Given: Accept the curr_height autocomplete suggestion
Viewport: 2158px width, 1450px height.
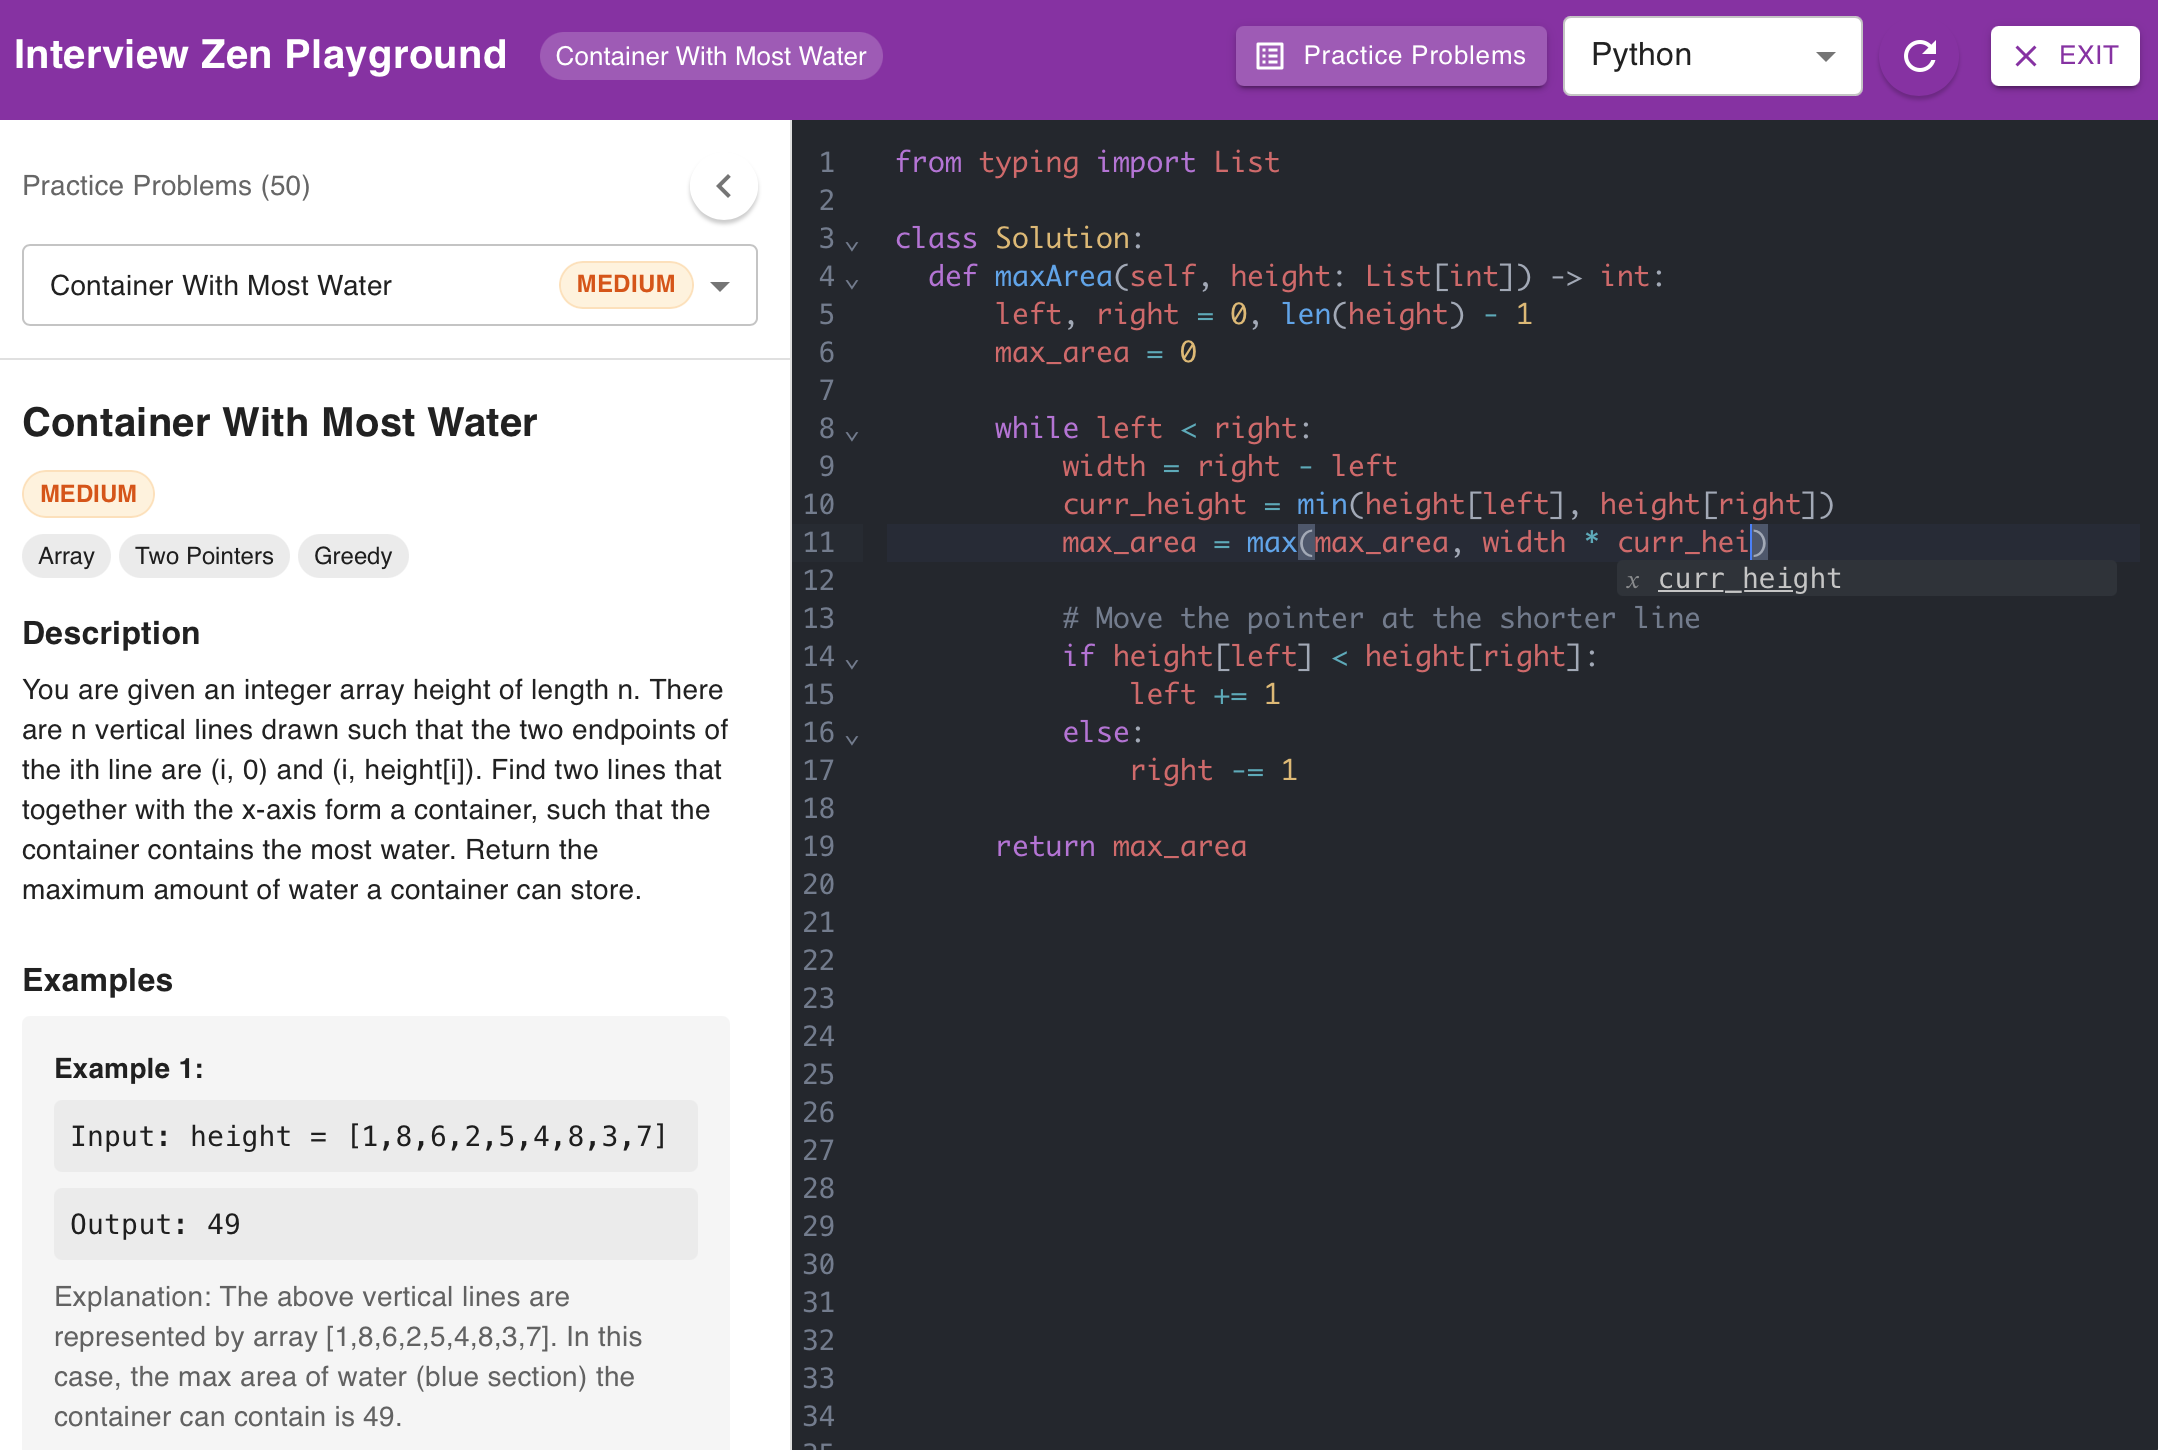Looking at the screenshot, I should click(x=1749, y=578).
